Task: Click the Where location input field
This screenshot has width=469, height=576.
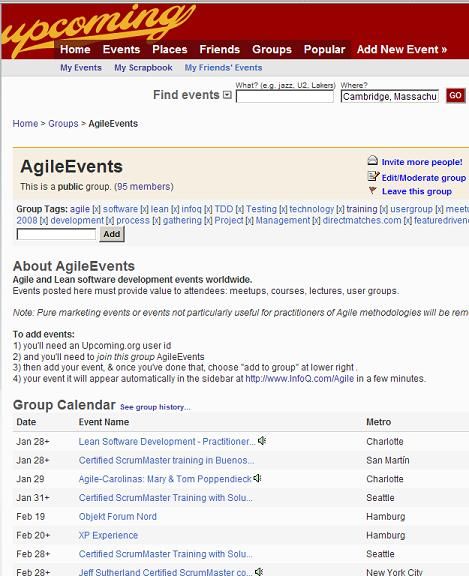Action: [390, 97]
